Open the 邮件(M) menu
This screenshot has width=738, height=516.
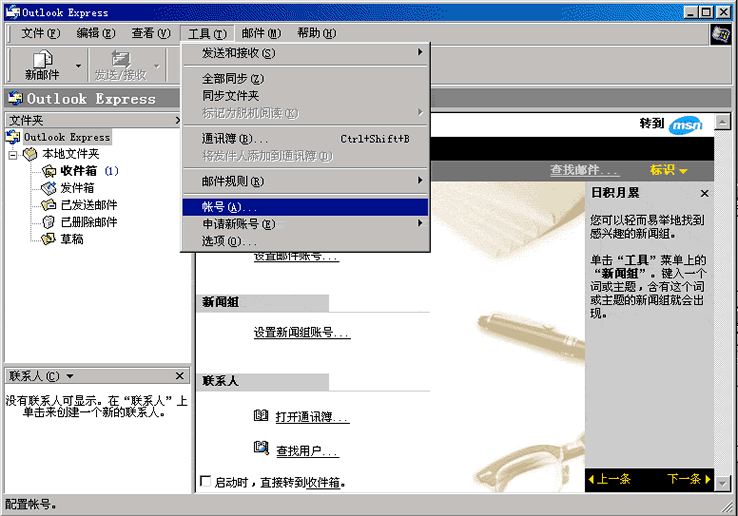261,33
